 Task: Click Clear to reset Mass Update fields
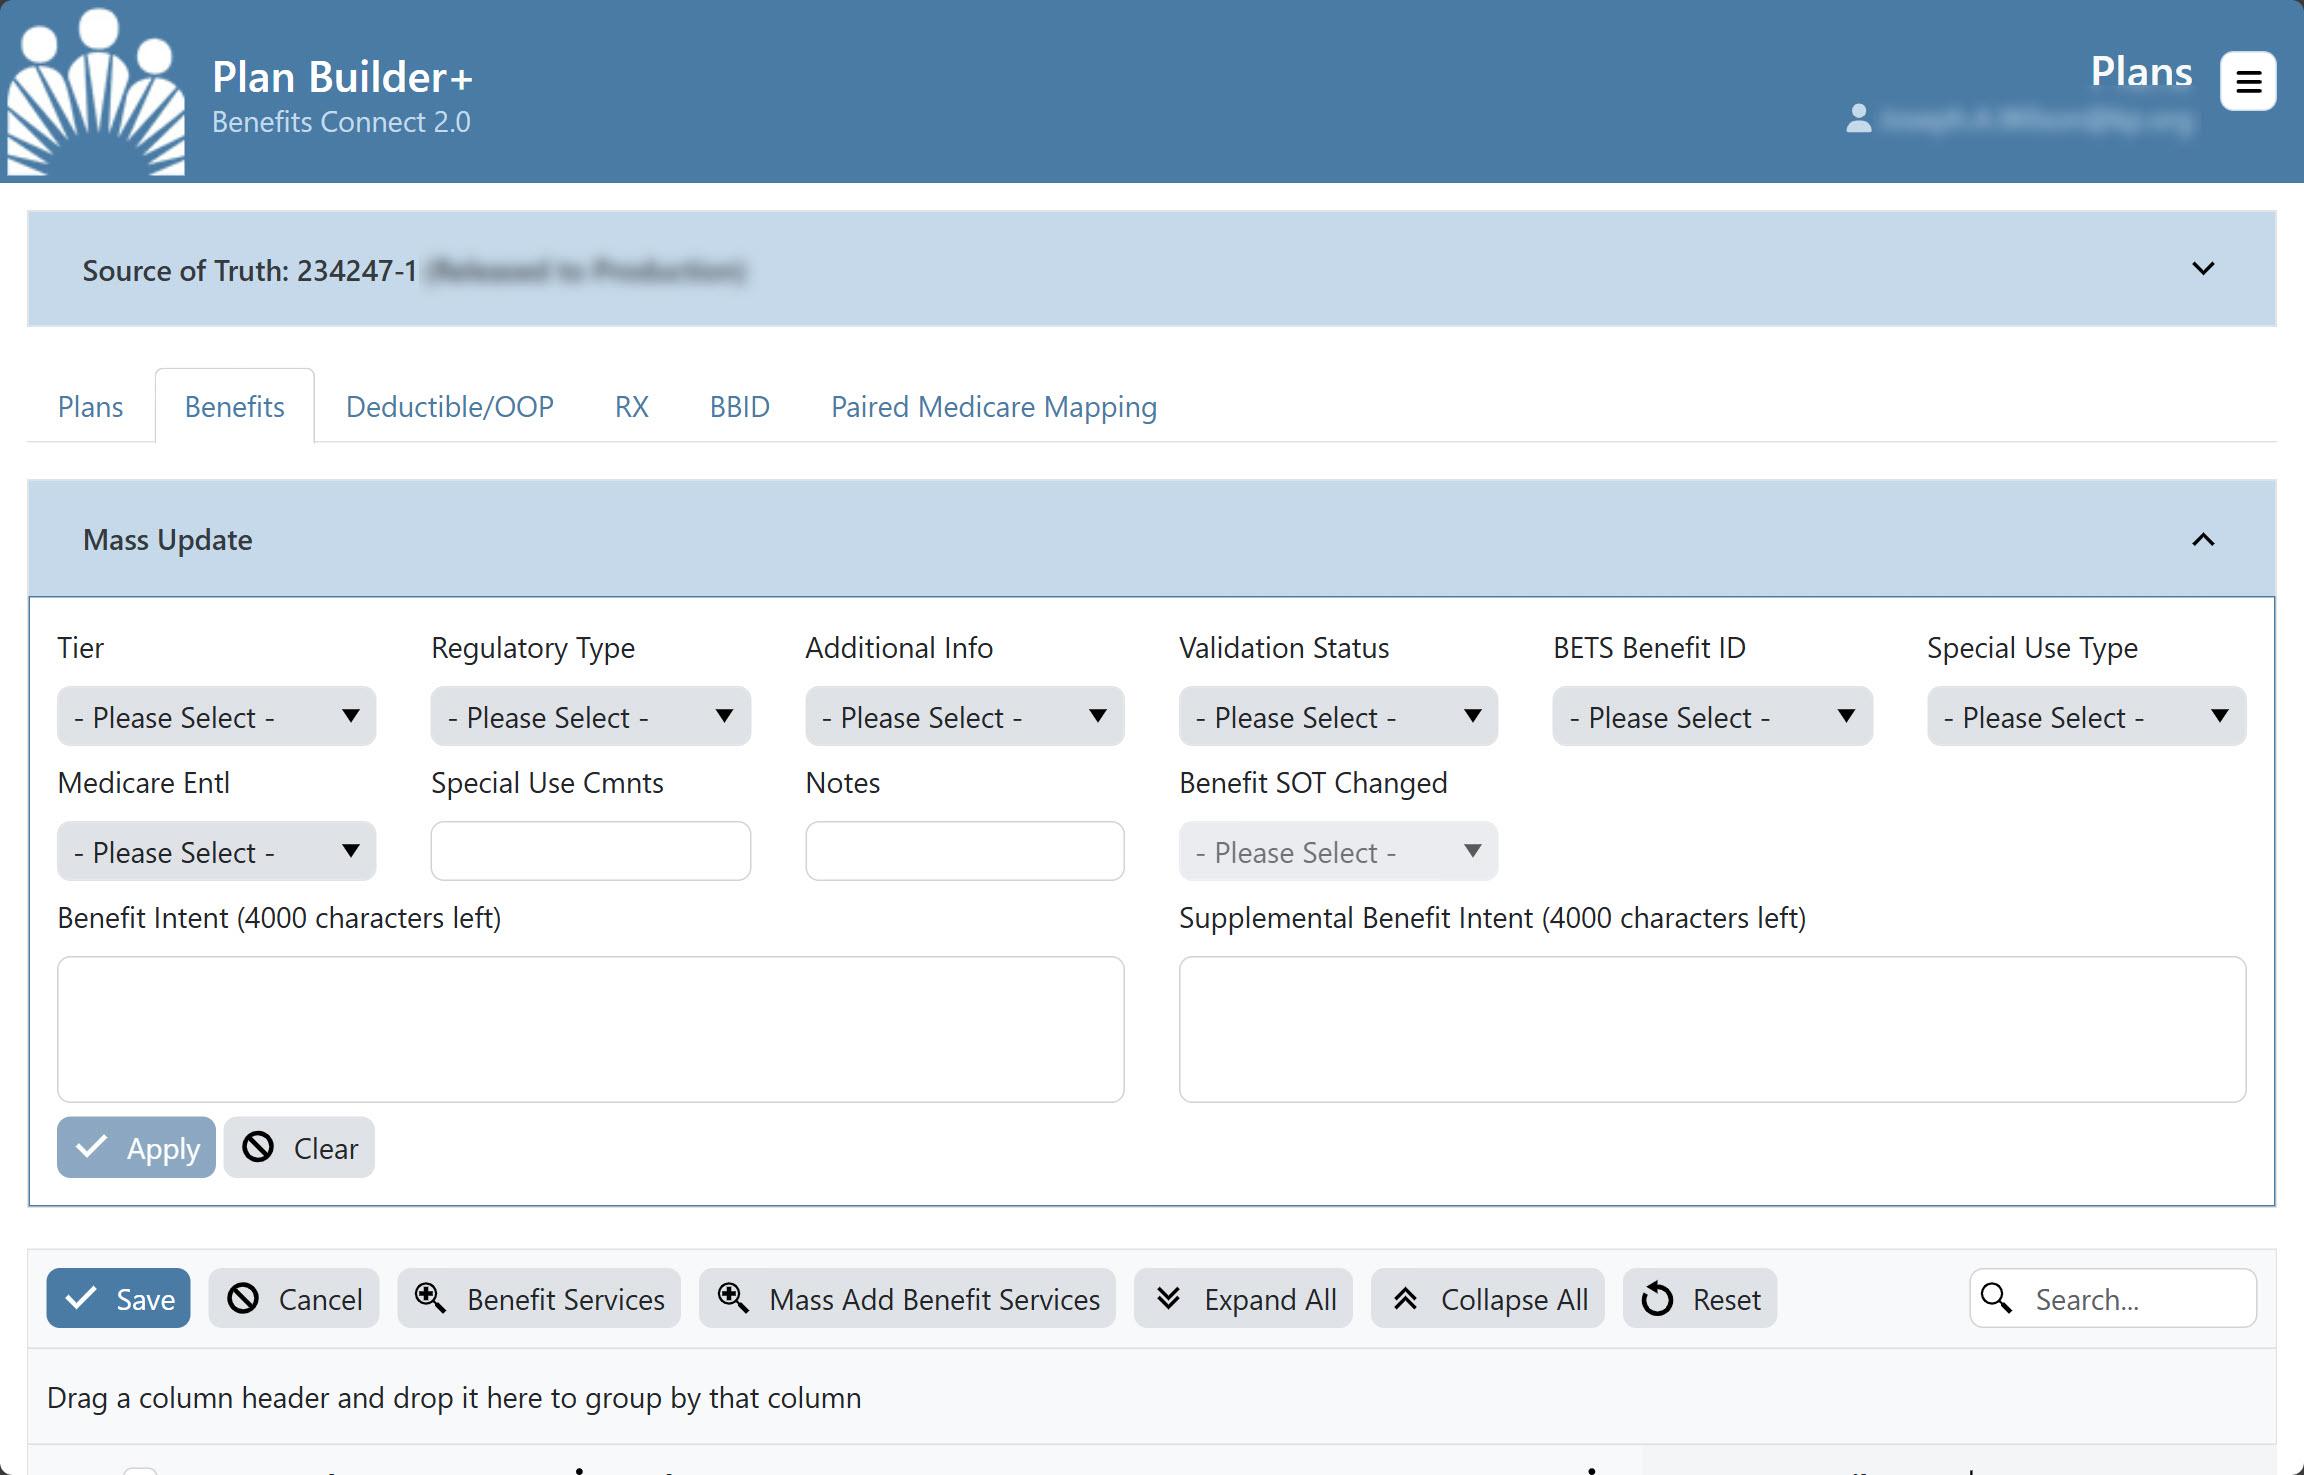[299, 1147]
